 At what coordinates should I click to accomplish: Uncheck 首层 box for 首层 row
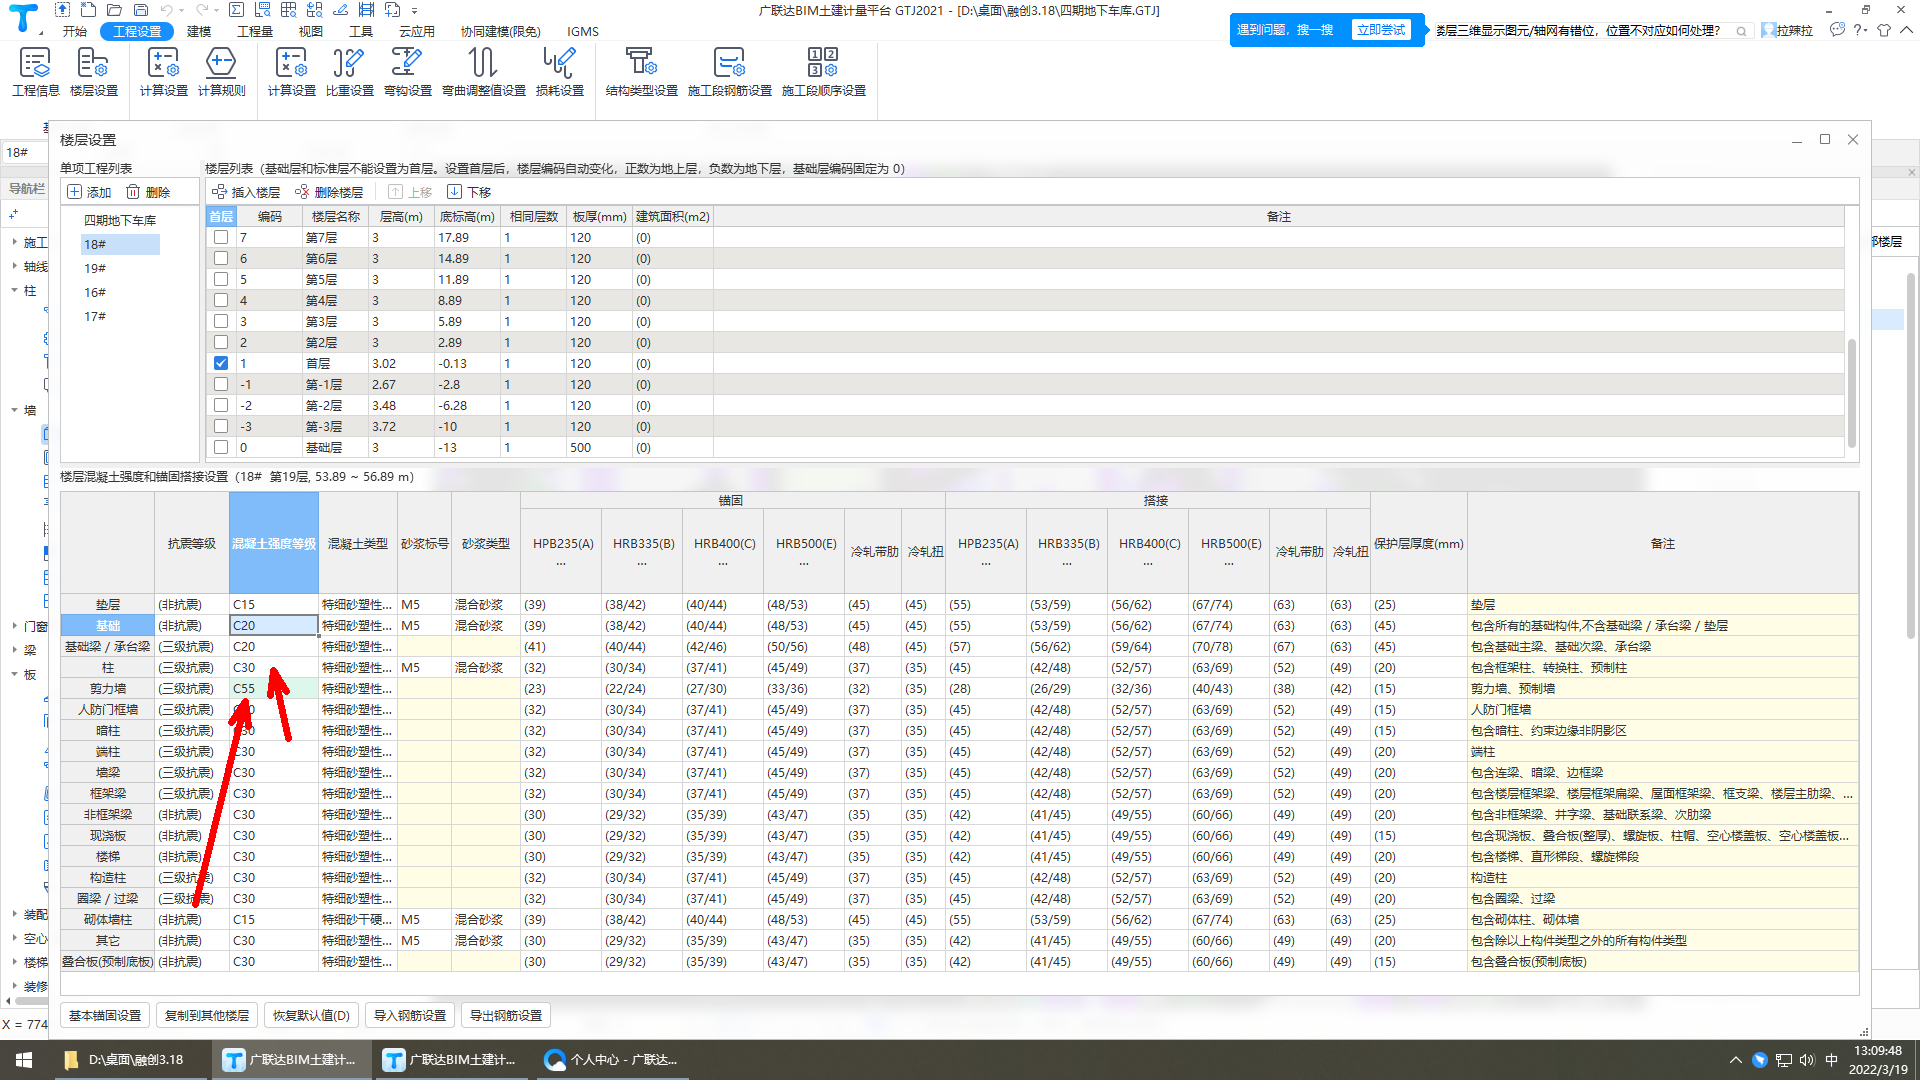tap(221, 363)
